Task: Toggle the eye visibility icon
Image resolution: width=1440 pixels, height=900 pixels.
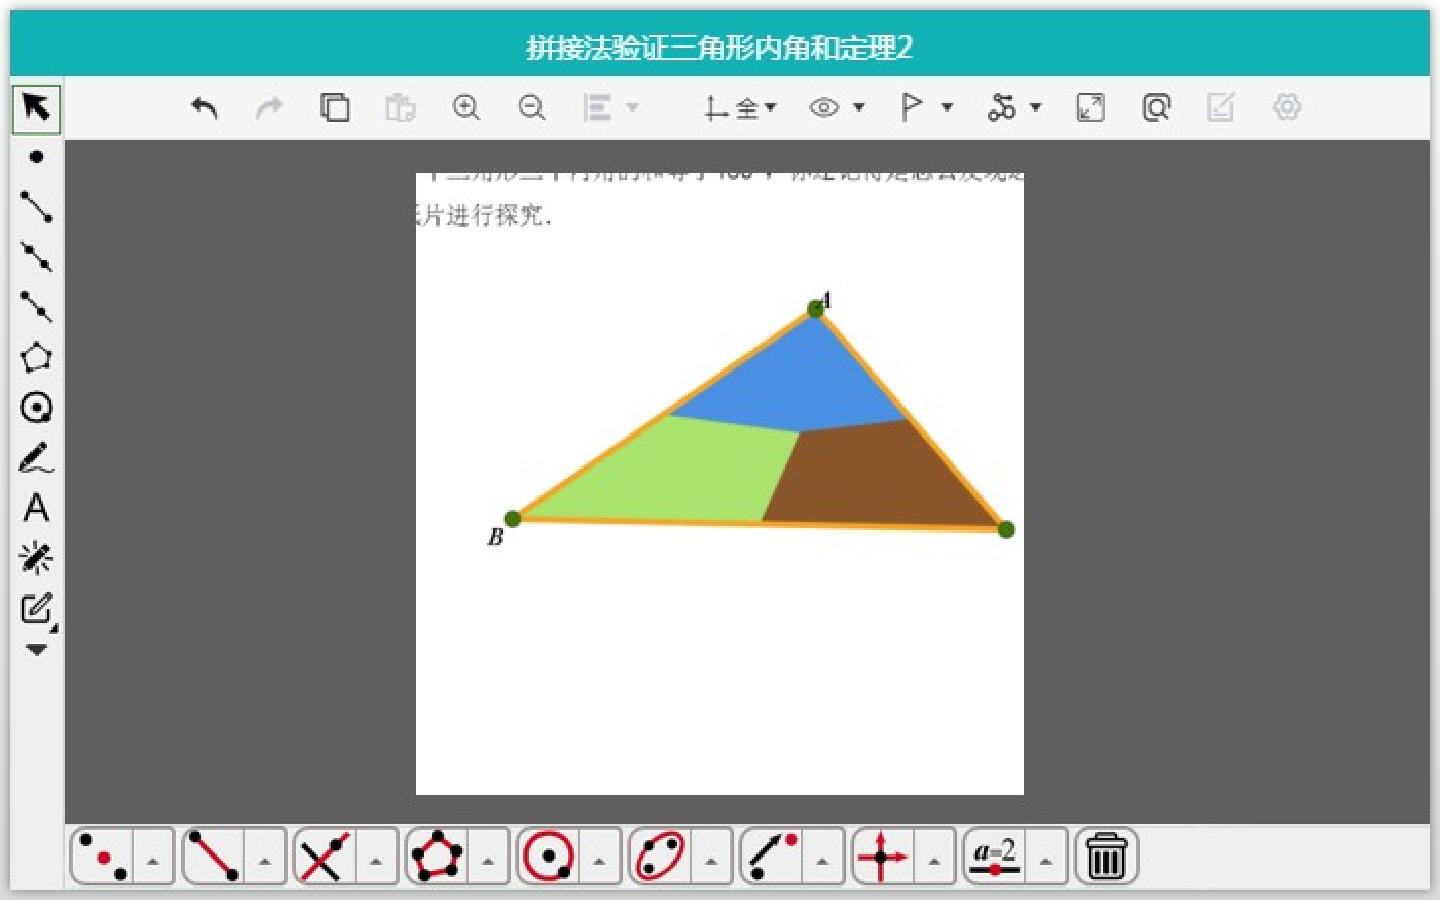Action: click(x=824, y=107)
